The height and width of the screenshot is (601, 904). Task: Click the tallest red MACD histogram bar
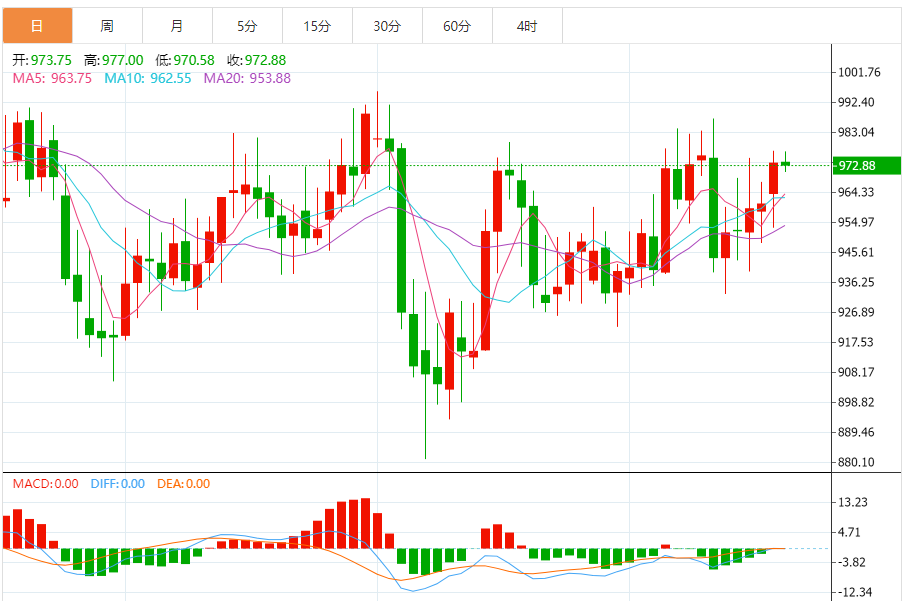coord(366,523)
